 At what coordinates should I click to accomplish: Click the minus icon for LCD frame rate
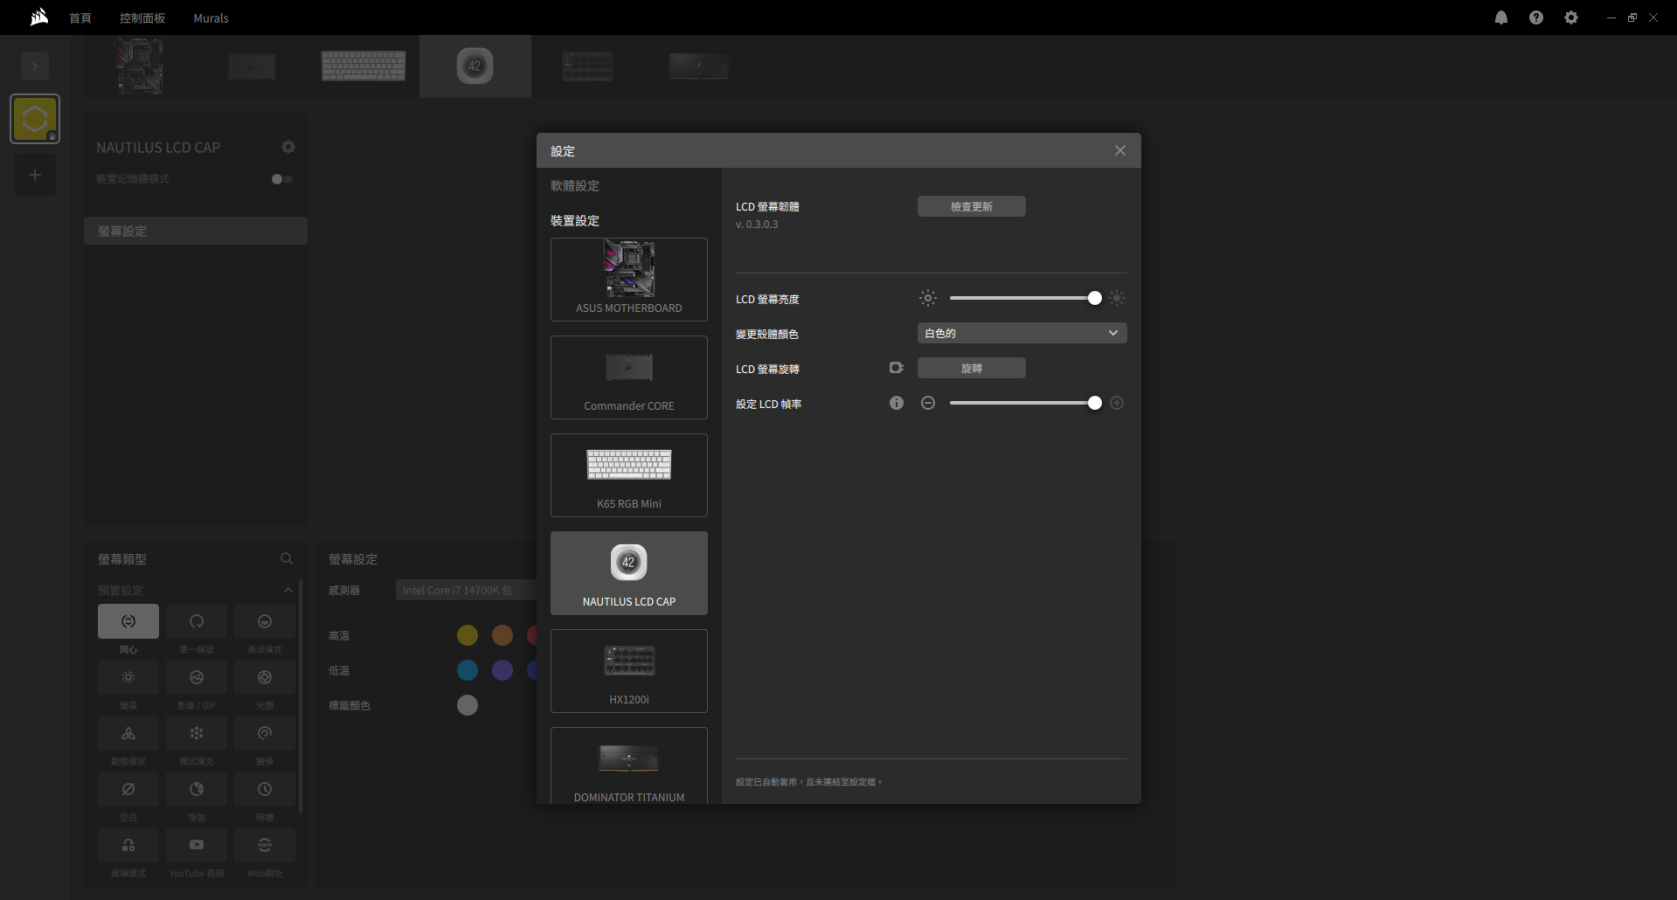point(928,403)
